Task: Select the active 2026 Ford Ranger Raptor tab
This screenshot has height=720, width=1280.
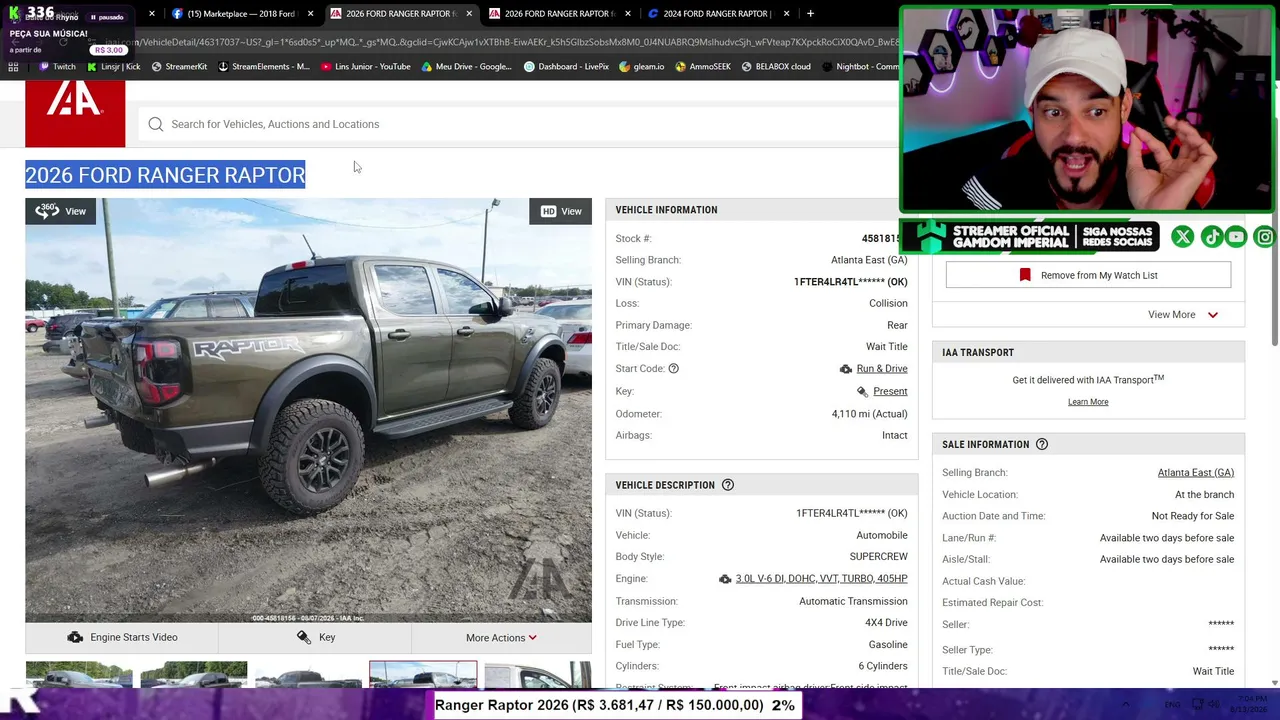Action: coord(401,14)
